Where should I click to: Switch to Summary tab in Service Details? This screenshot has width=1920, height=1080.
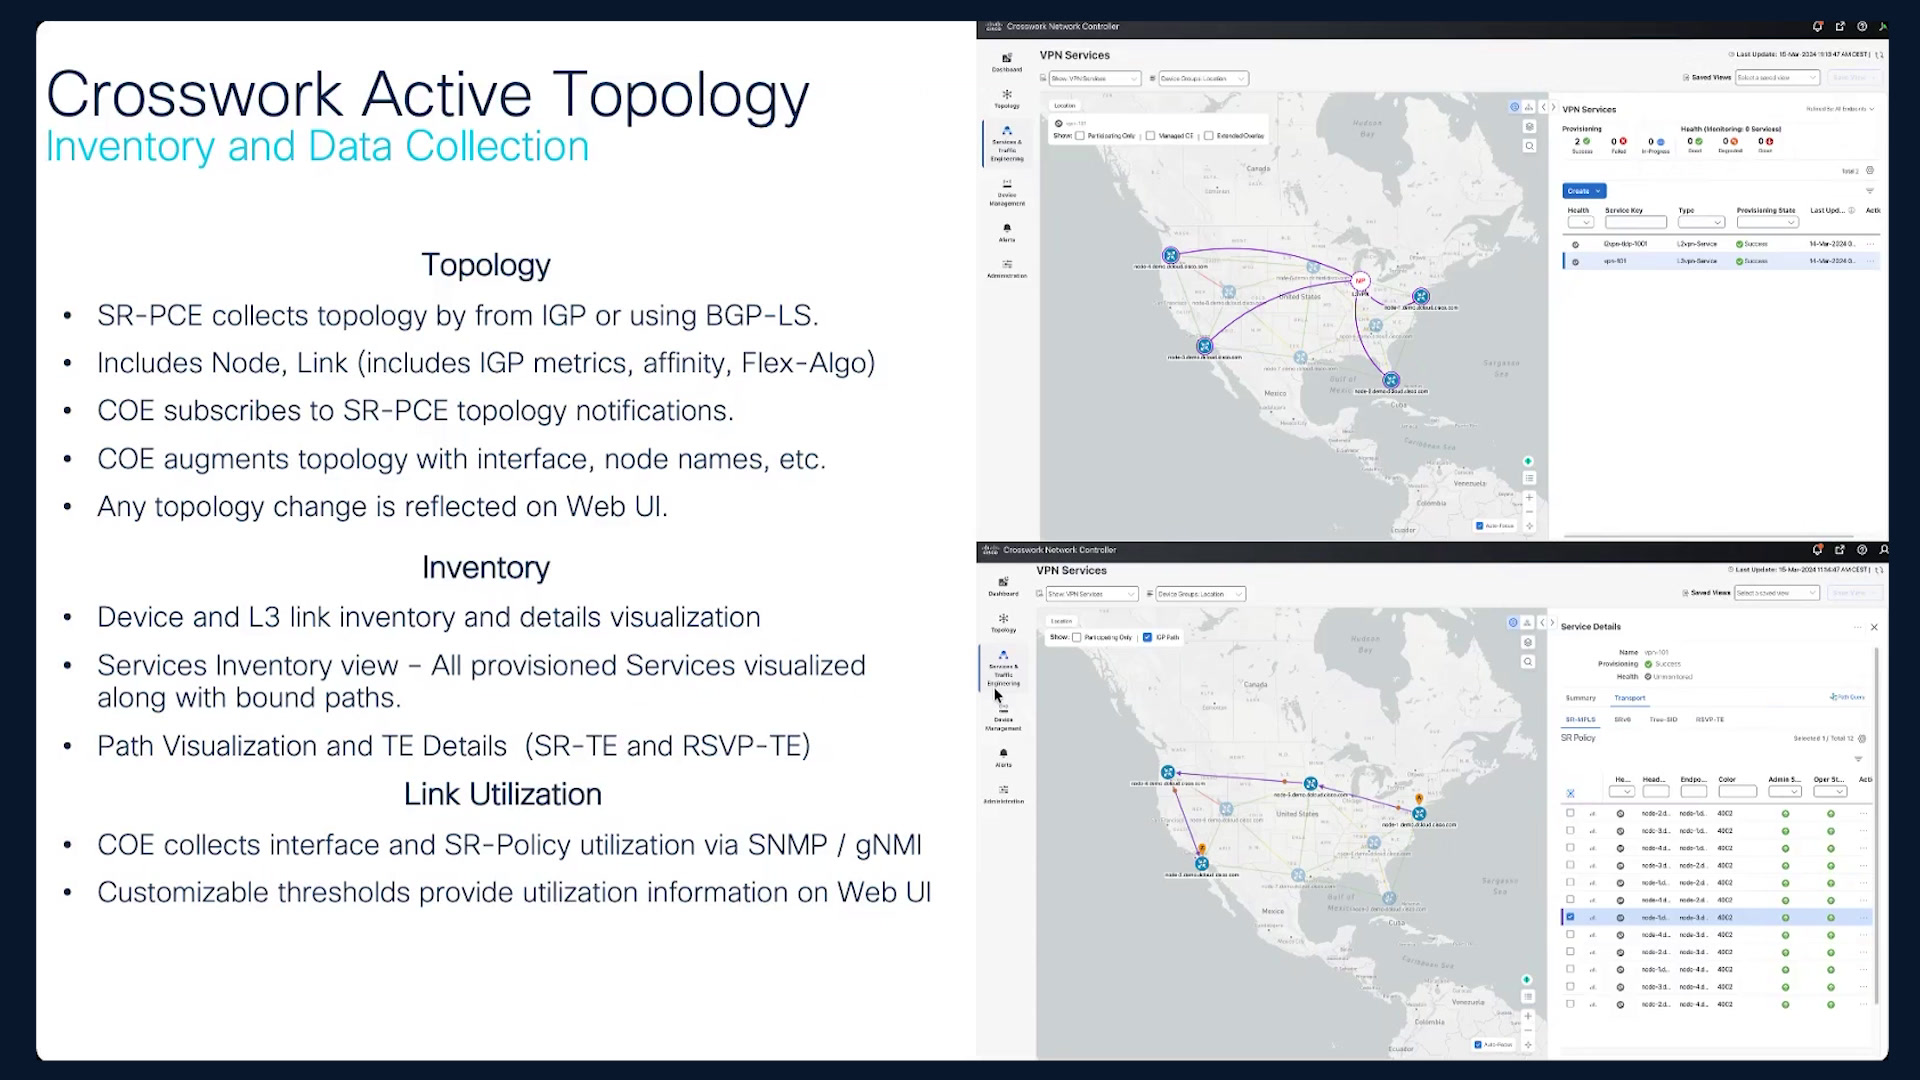click(1580, 698)
